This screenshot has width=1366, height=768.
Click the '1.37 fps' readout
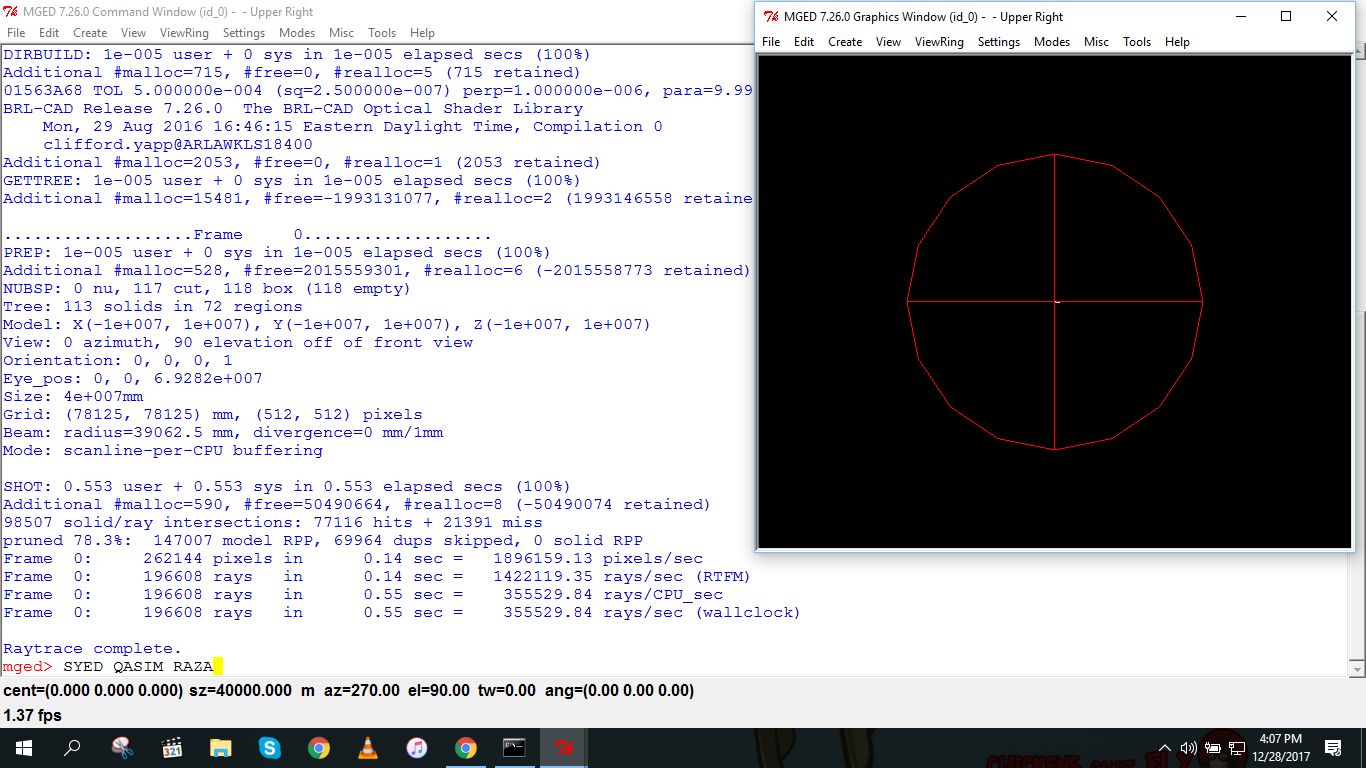(33, 716)
